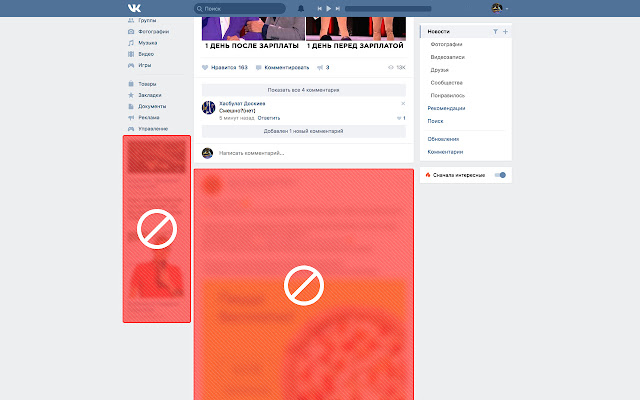The height and width of the screenshot is (400, 640).
Task: Open Хасбулат Доскиев's profile name link
Action: (242, 104)
